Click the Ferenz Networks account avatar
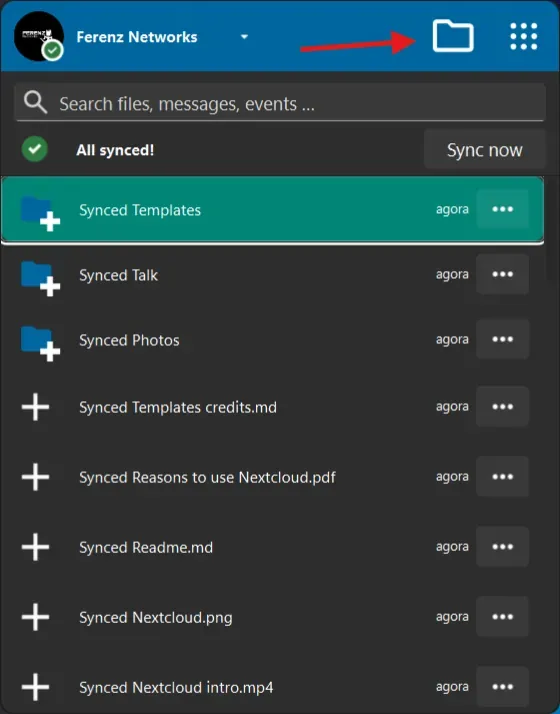560x714 pixels. click(x=39, y=36)
